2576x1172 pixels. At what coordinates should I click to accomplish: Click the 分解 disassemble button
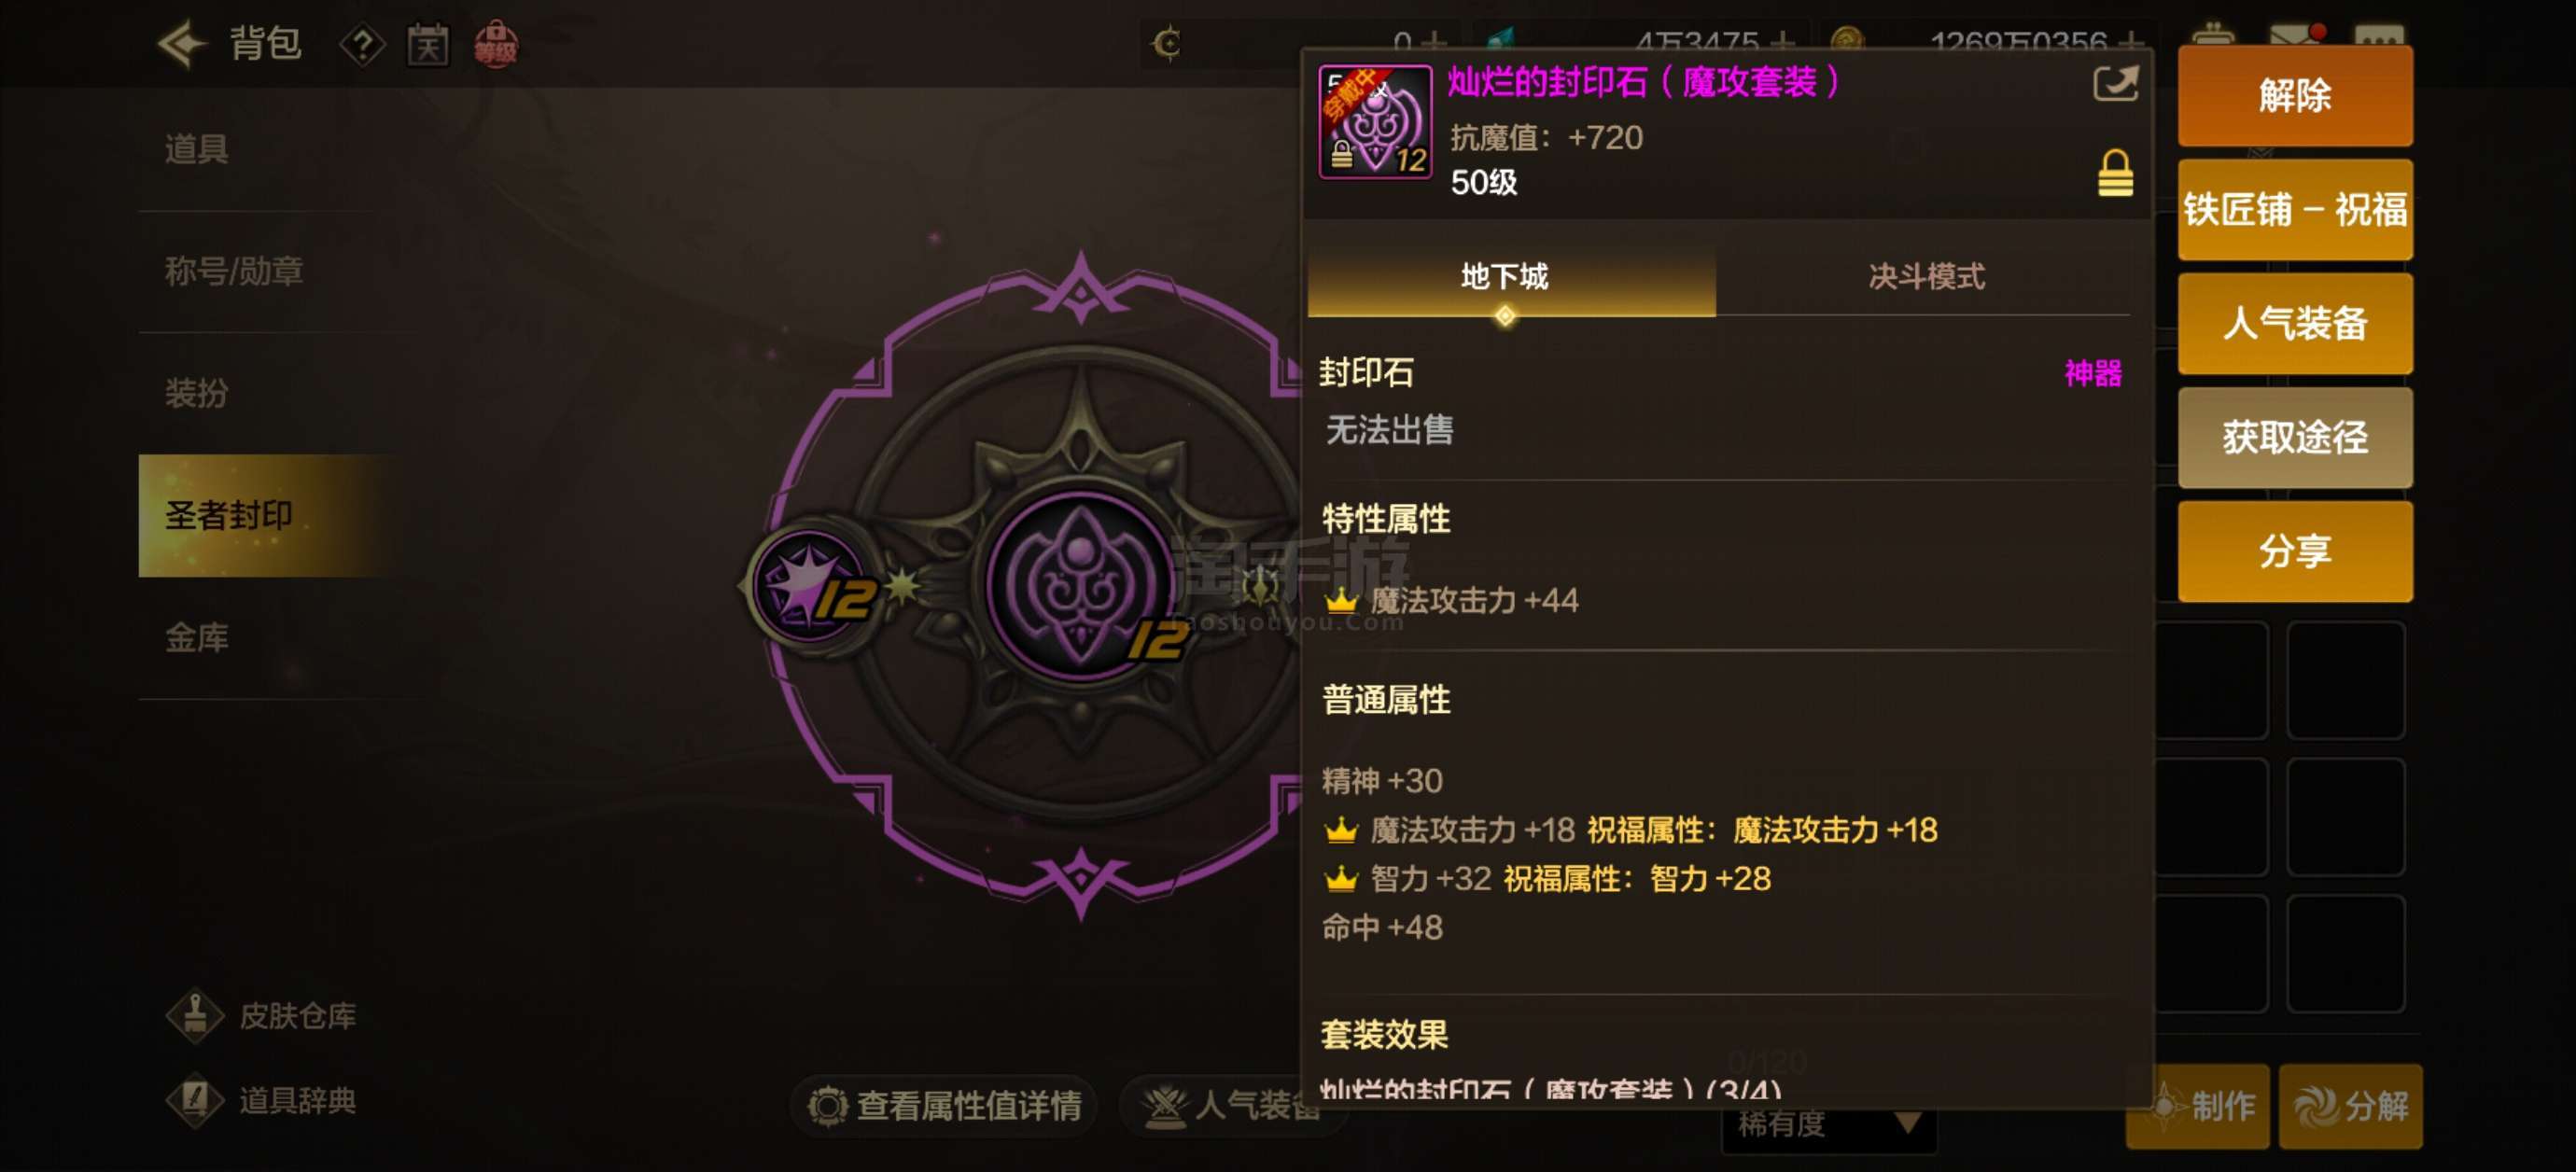point(2350,1106)
